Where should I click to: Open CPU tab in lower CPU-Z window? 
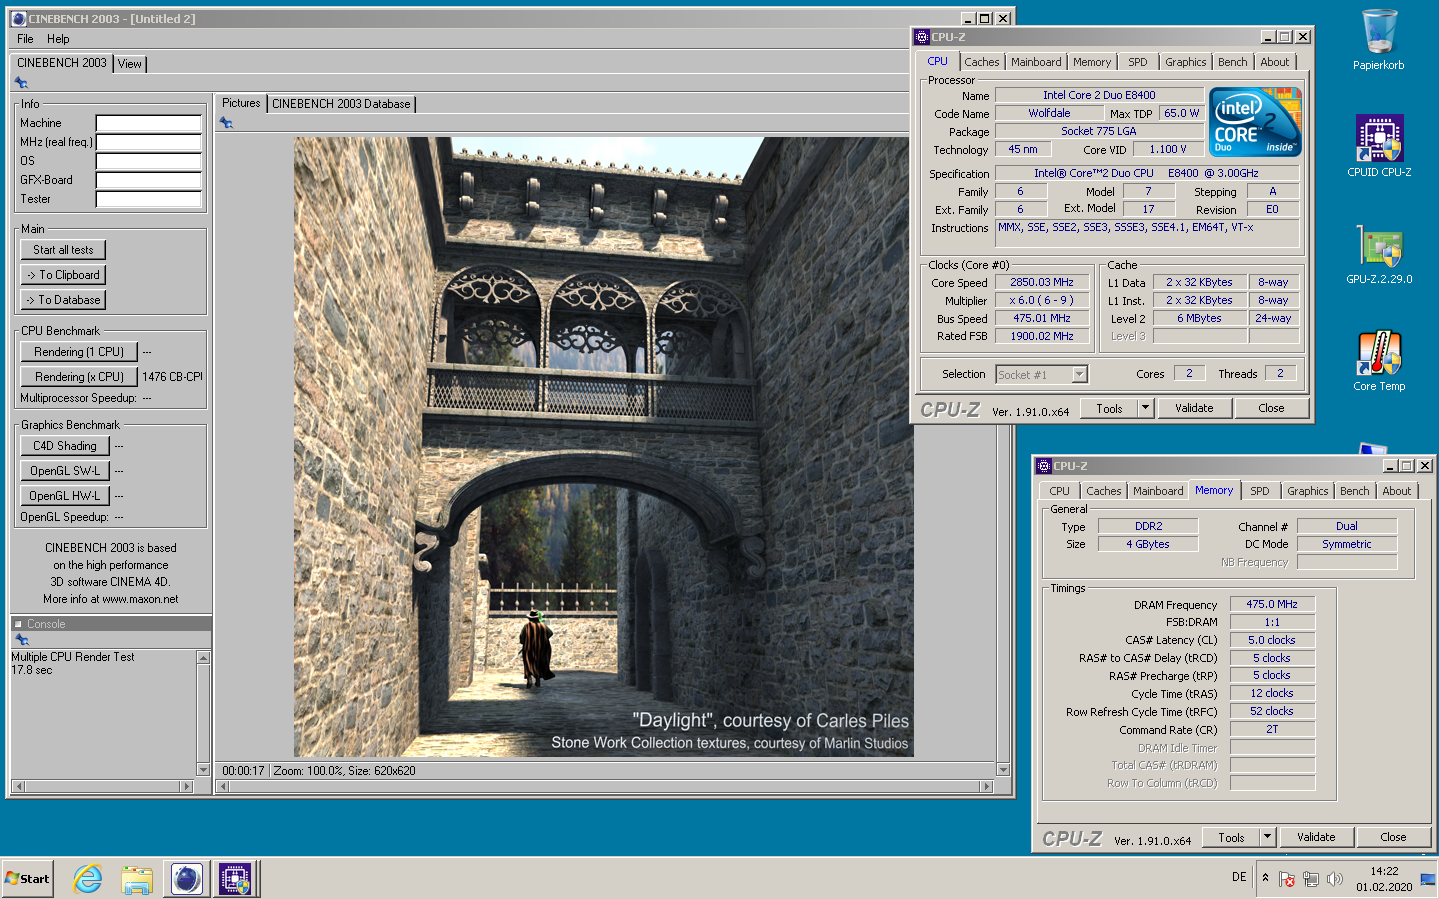pos(1060,491)
